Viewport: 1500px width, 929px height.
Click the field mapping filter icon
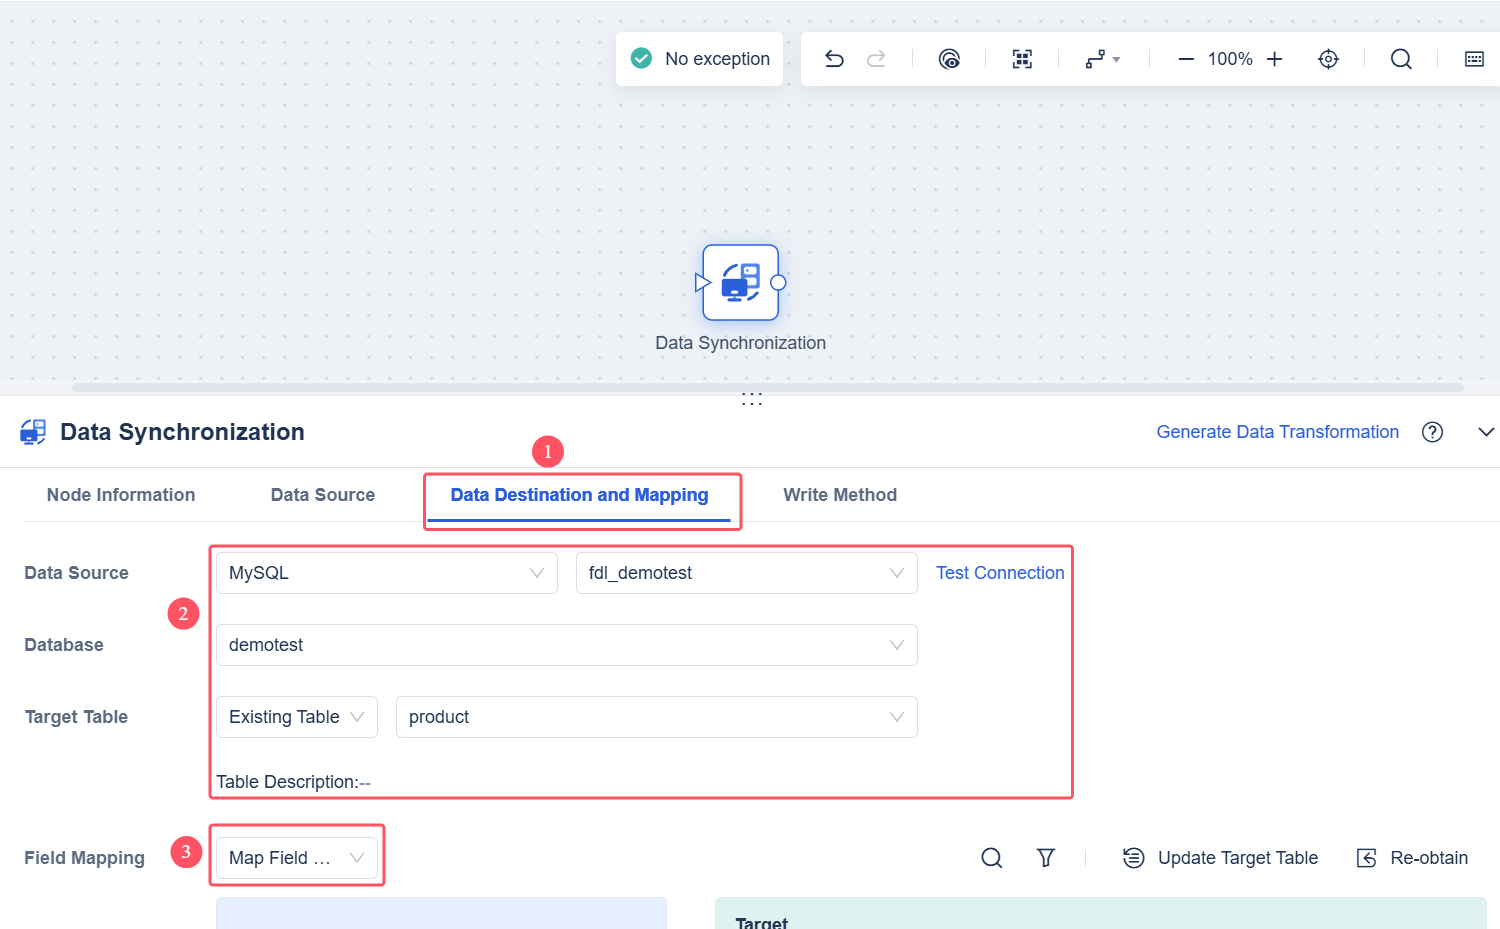[x=1046, y=858]
